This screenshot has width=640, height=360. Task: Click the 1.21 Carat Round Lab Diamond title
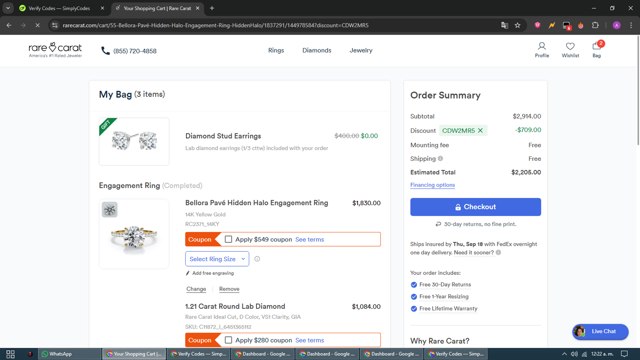235,306
